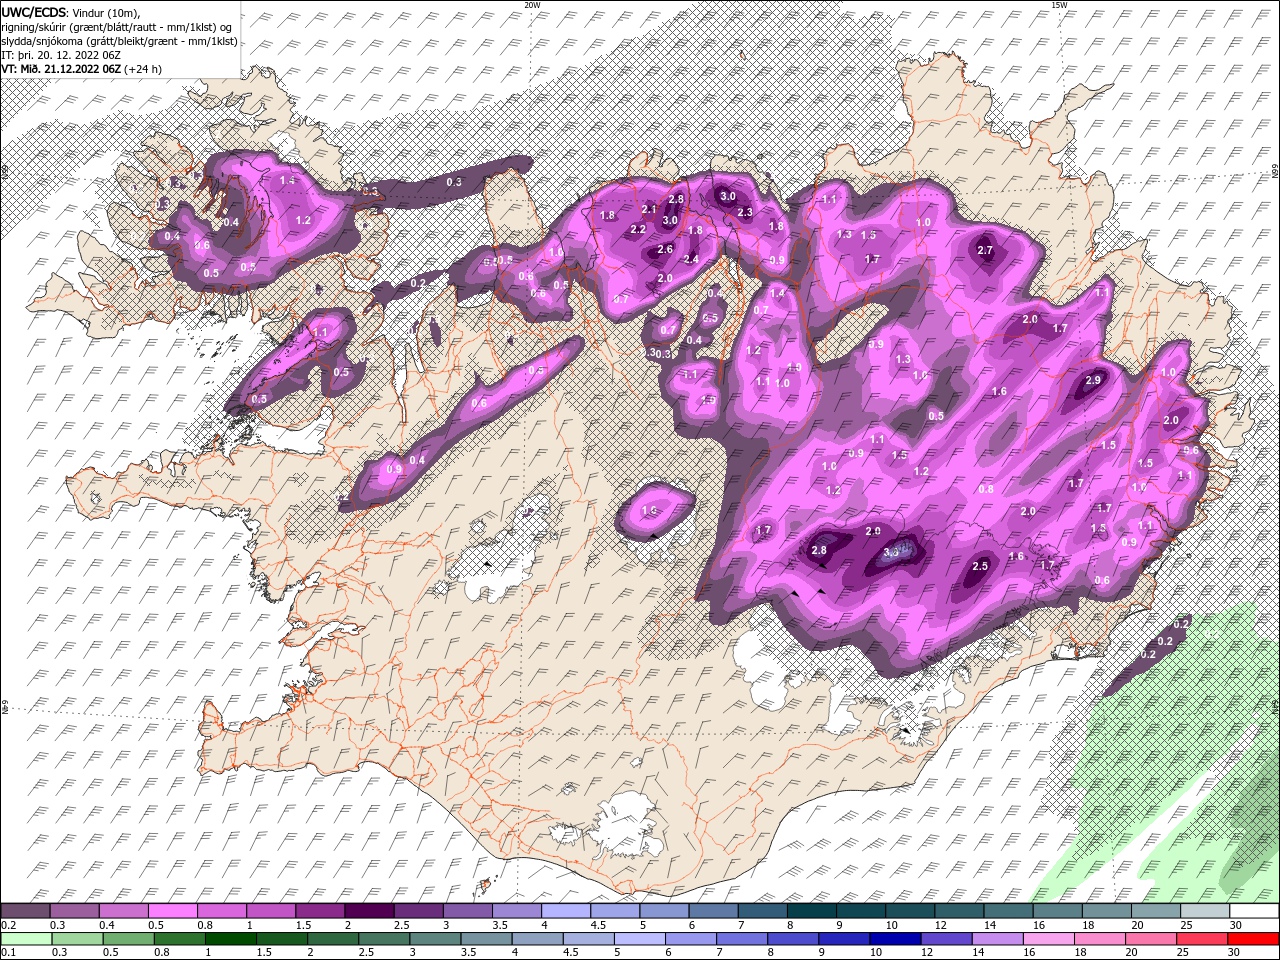Click the 'rigning/skúrir' legend description line
The image size is (1280, 960).
point(116,27)
